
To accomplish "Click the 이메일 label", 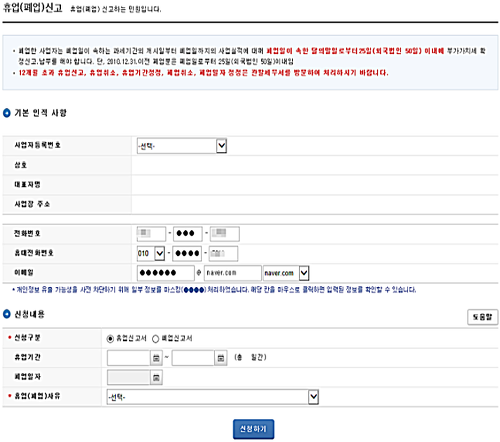I will point(24,273).
